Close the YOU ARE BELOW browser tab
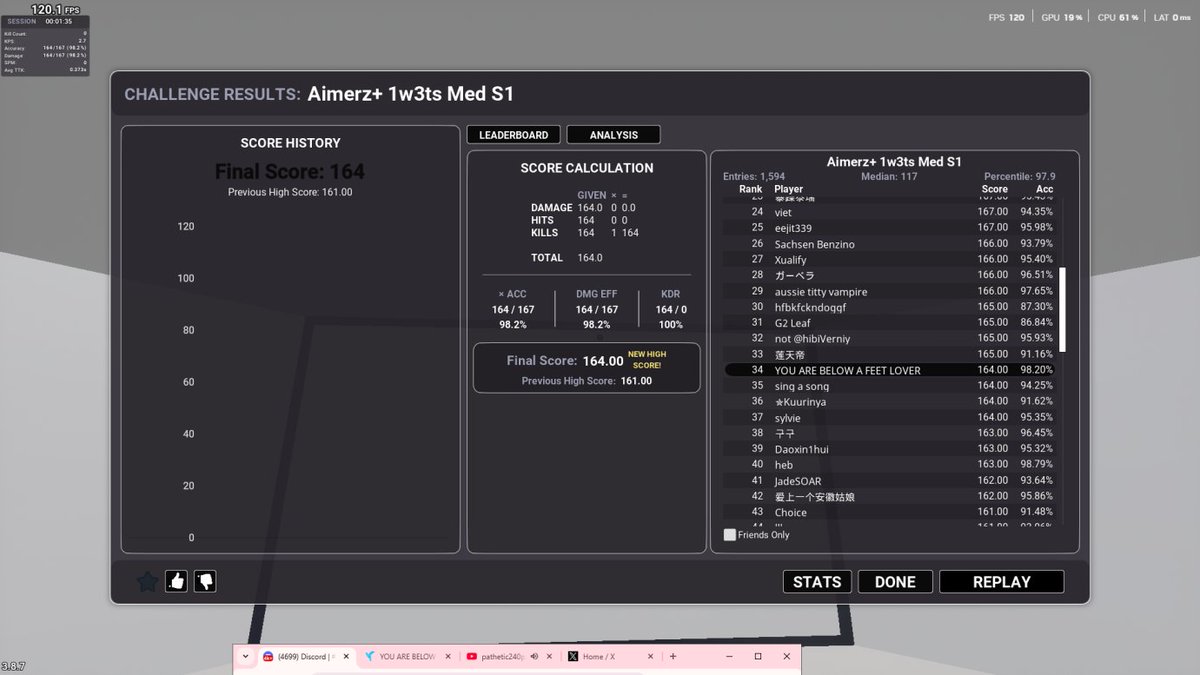This screenshot has width=1200, height=675. coord(447,656)
